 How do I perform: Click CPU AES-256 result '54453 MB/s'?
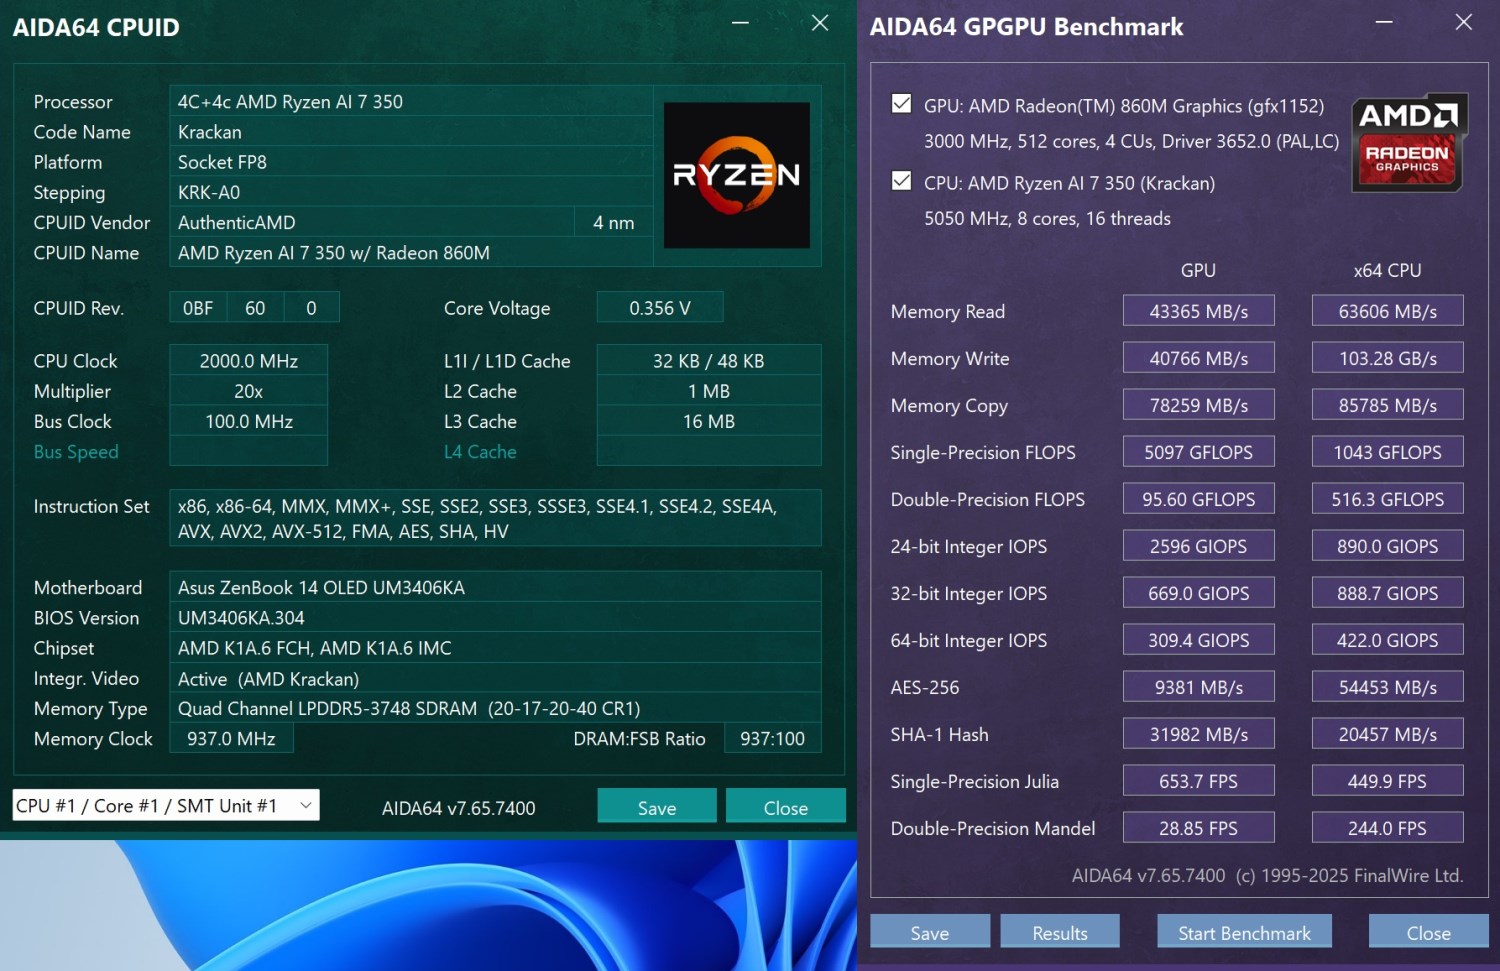click(1388, 687)
